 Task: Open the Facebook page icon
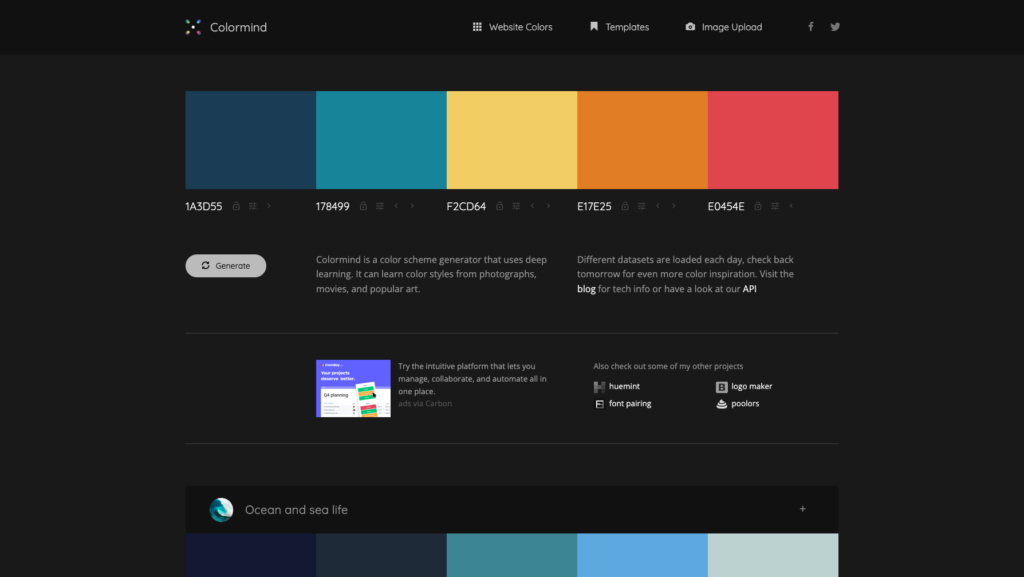click(x=810, y=27)
